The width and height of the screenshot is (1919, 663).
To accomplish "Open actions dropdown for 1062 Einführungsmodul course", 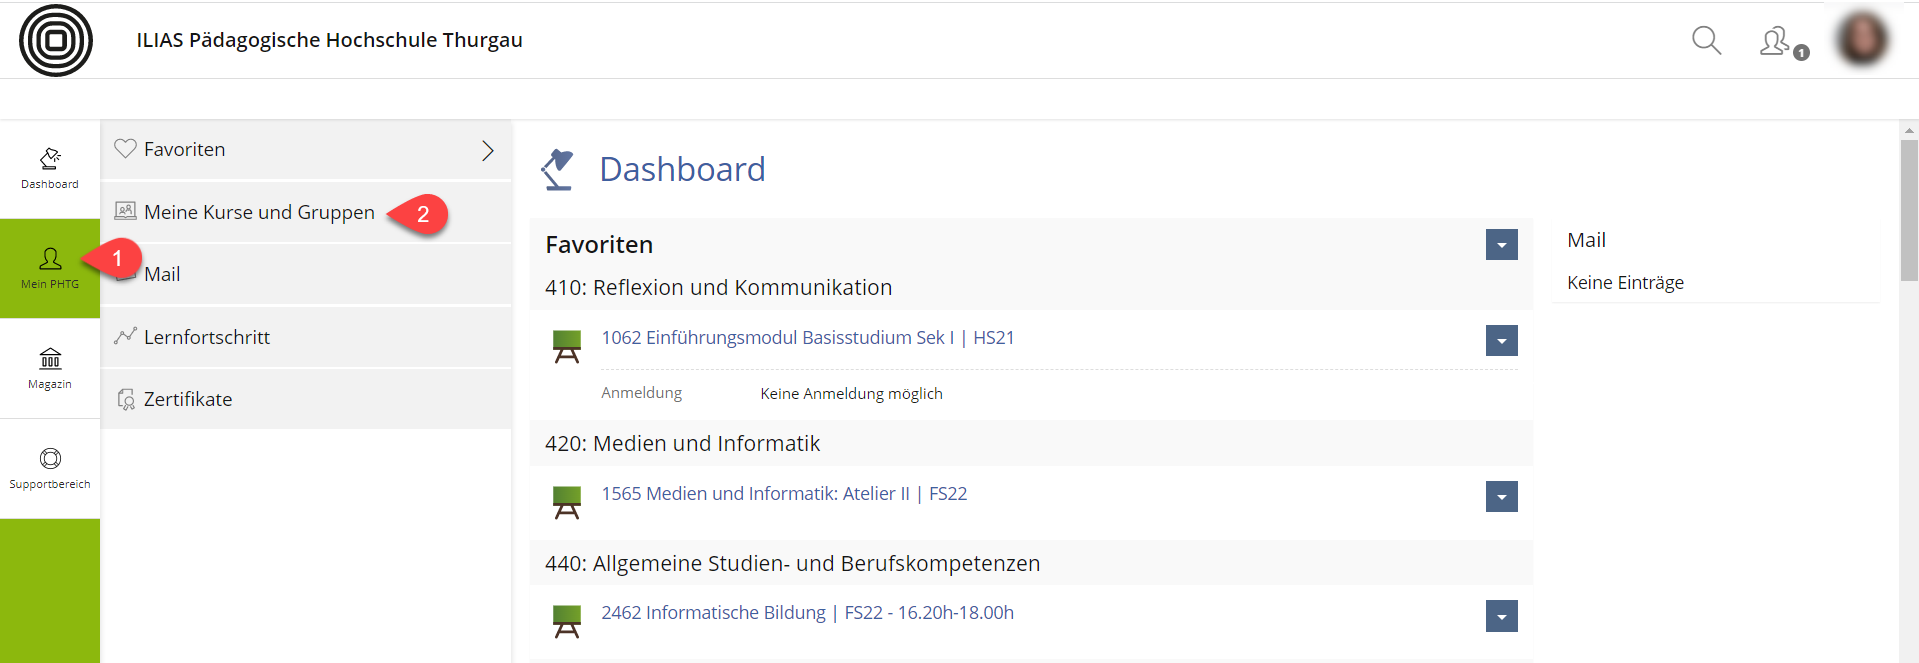I will coord(1501,341).
